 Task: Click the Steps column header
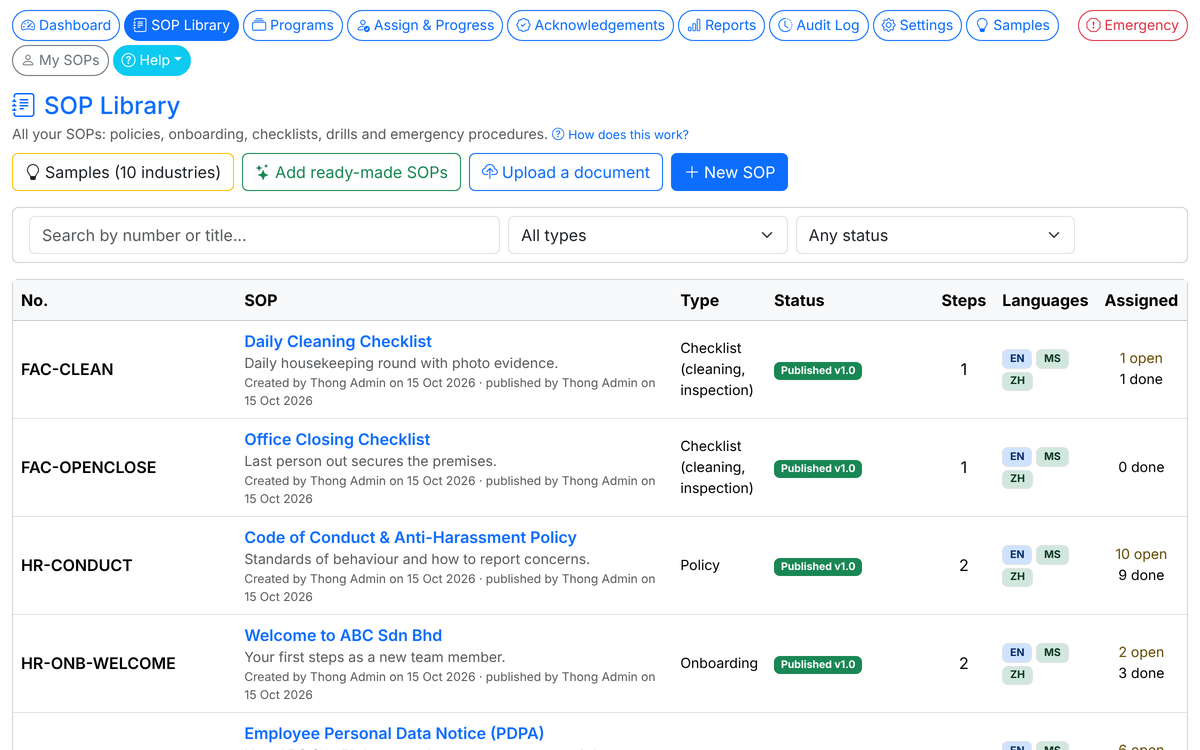pyautogui.click(x=963, y=300)
